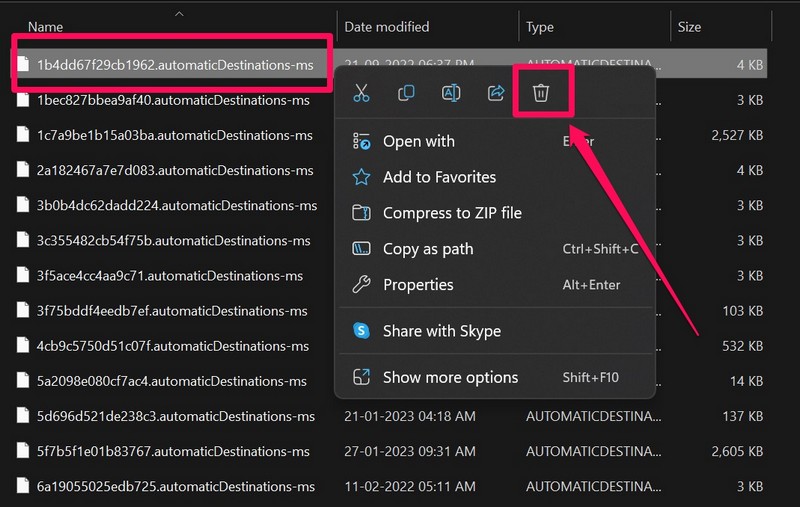Select file 5f7b5f1e01b83767.automaticDestinations-ms
Viewport: 800px width, 507px height.
point(173,451)
